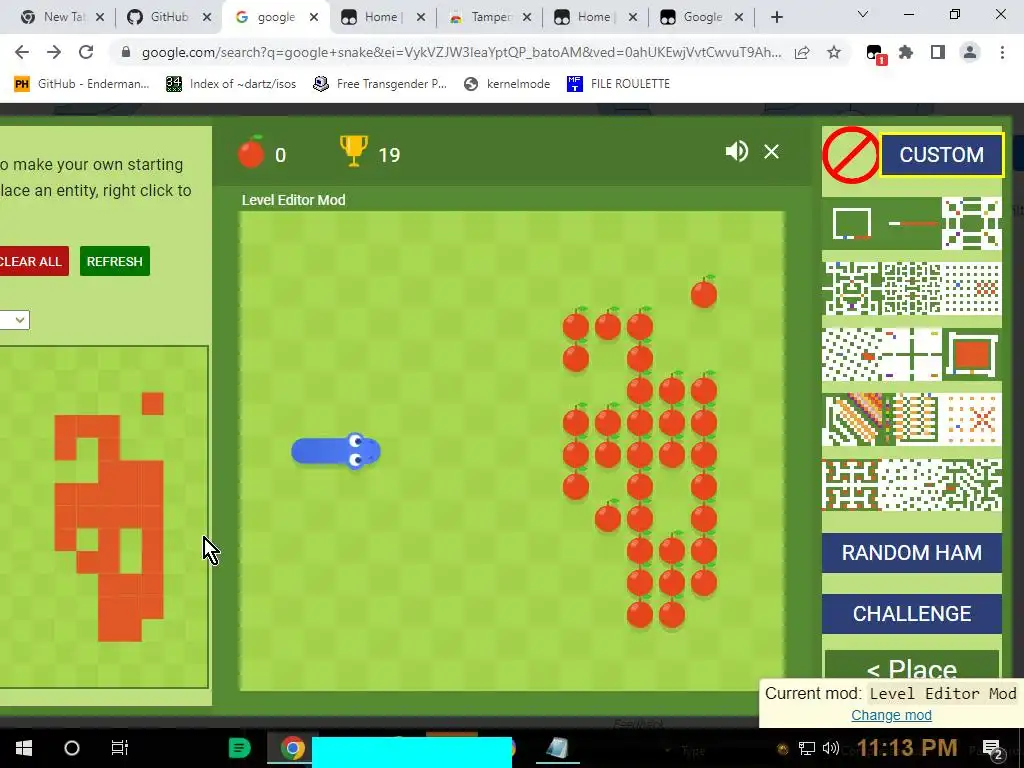Open the notification center icon
Viewport: 1024px width, 768px height.
pyautogui.click(x=993, y=748)
